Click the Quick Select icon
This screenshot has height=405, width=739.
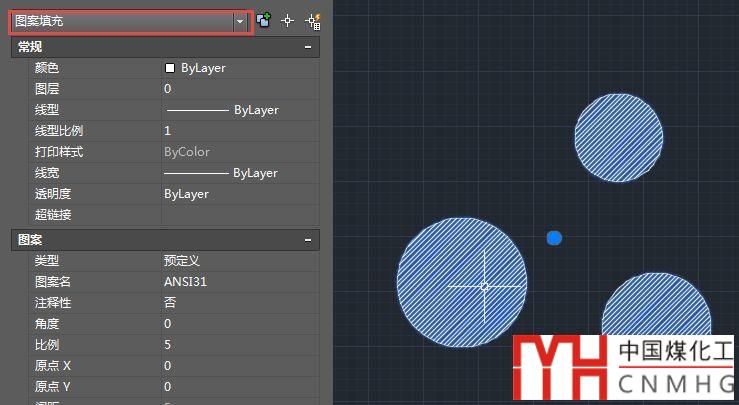[311, 21]
